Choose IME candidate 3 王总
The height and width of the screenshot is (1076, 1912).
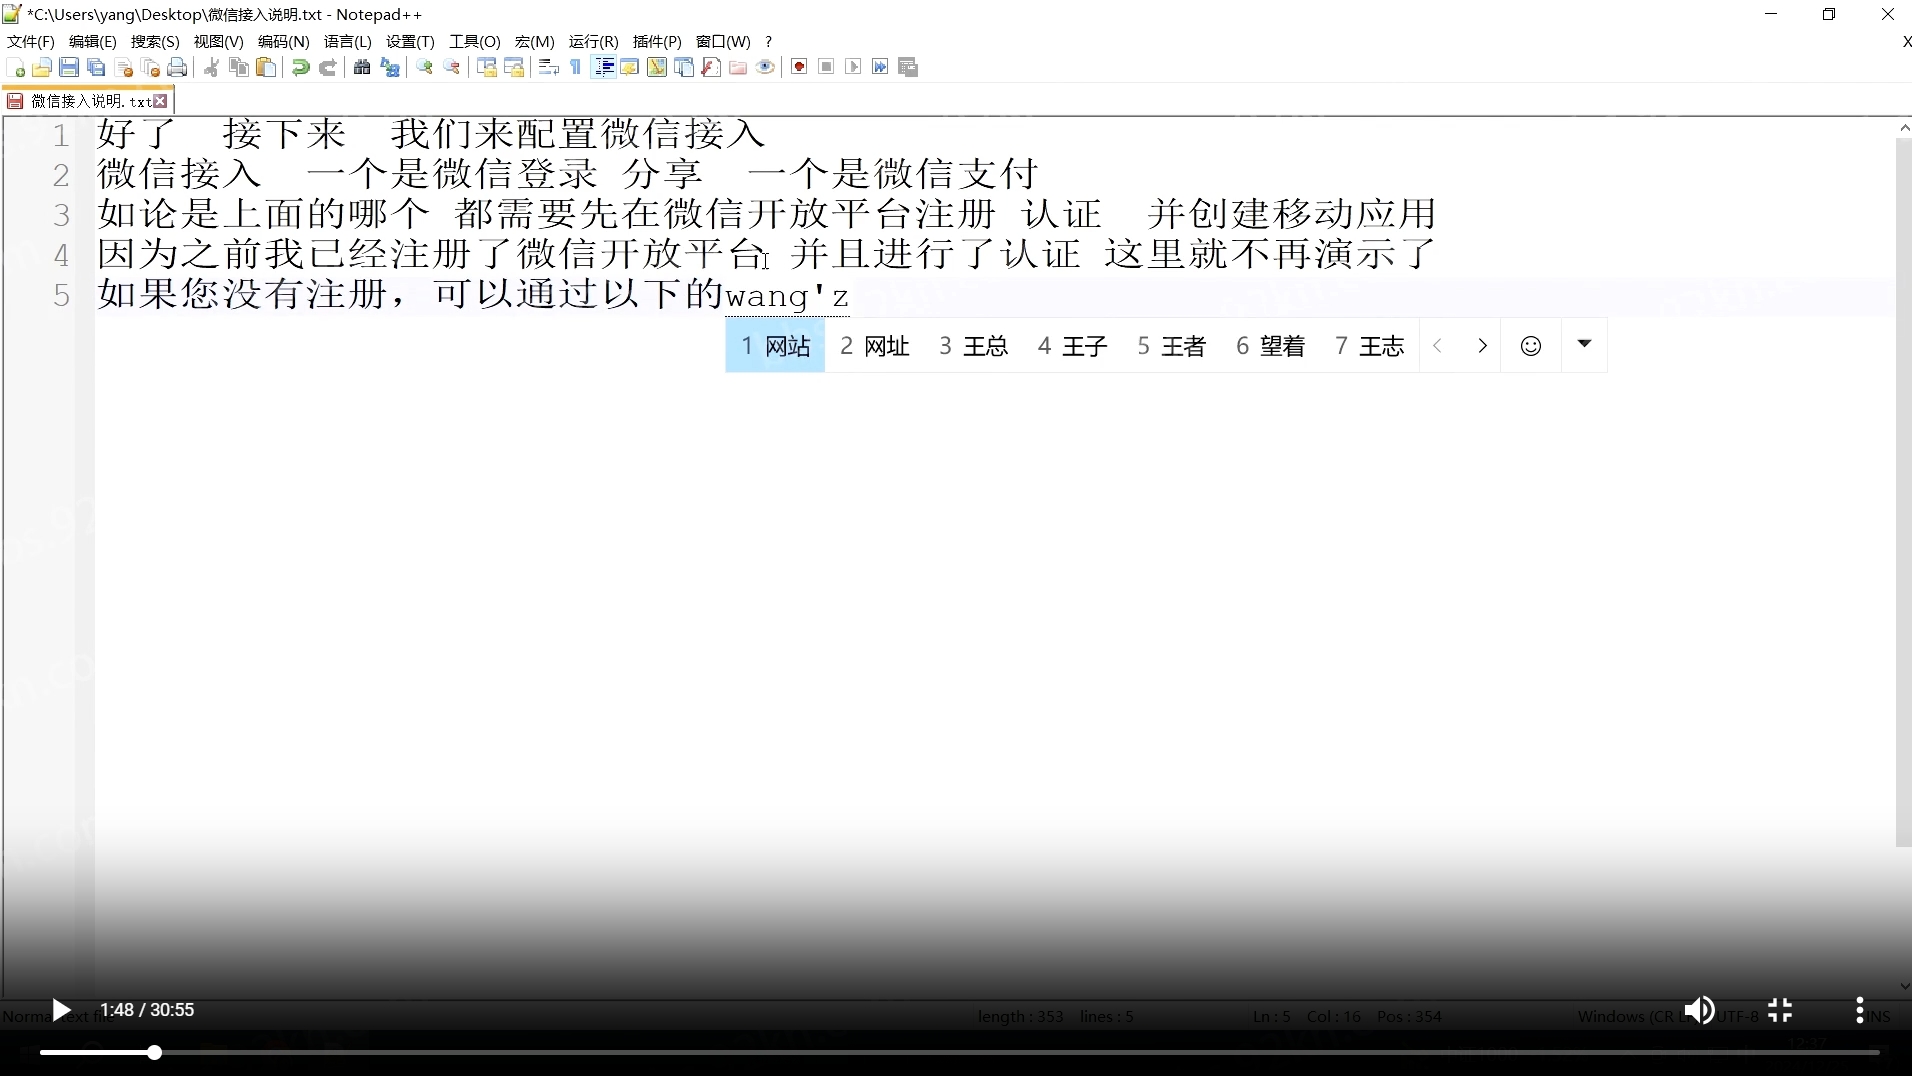point(973,346)
